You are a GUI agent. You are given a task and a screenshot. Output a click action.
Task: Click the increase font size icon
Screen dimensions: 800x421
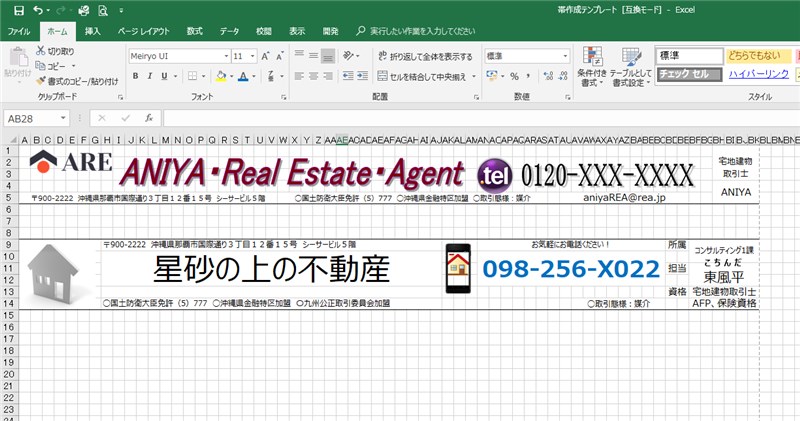click(267, 56)
